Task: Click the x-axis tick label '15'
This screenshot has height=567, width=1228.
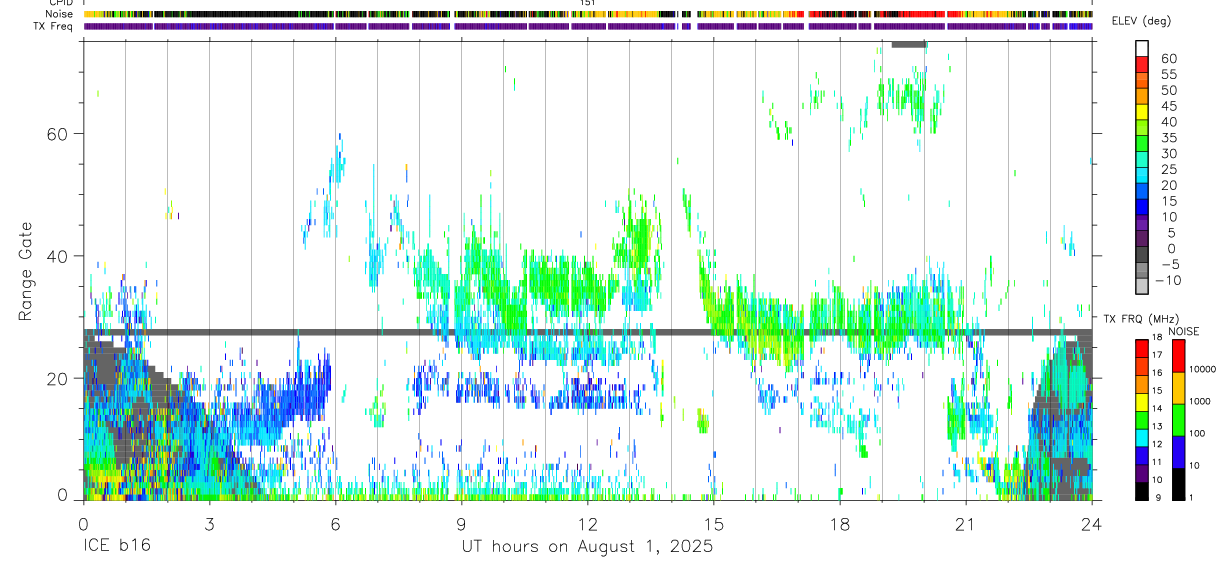Action: click(x=713, y=524)
